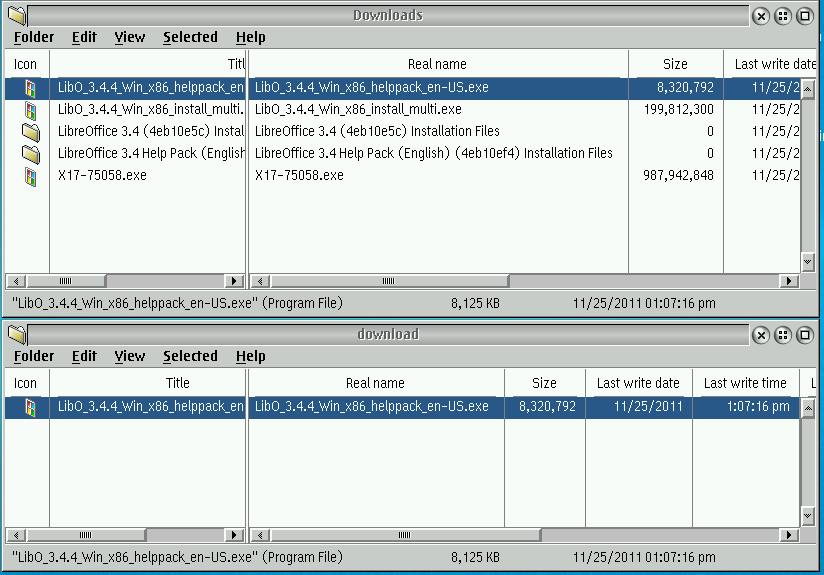Click the 1:07:16 pm write time cell
Screen dimensions: 824x575
click(x=758, y=407)
